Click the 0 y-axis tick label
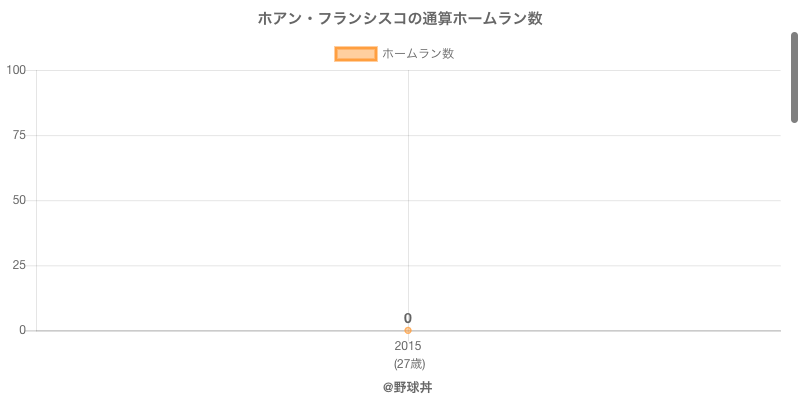Viewport: 800px width, 400px height. [22, 330]
